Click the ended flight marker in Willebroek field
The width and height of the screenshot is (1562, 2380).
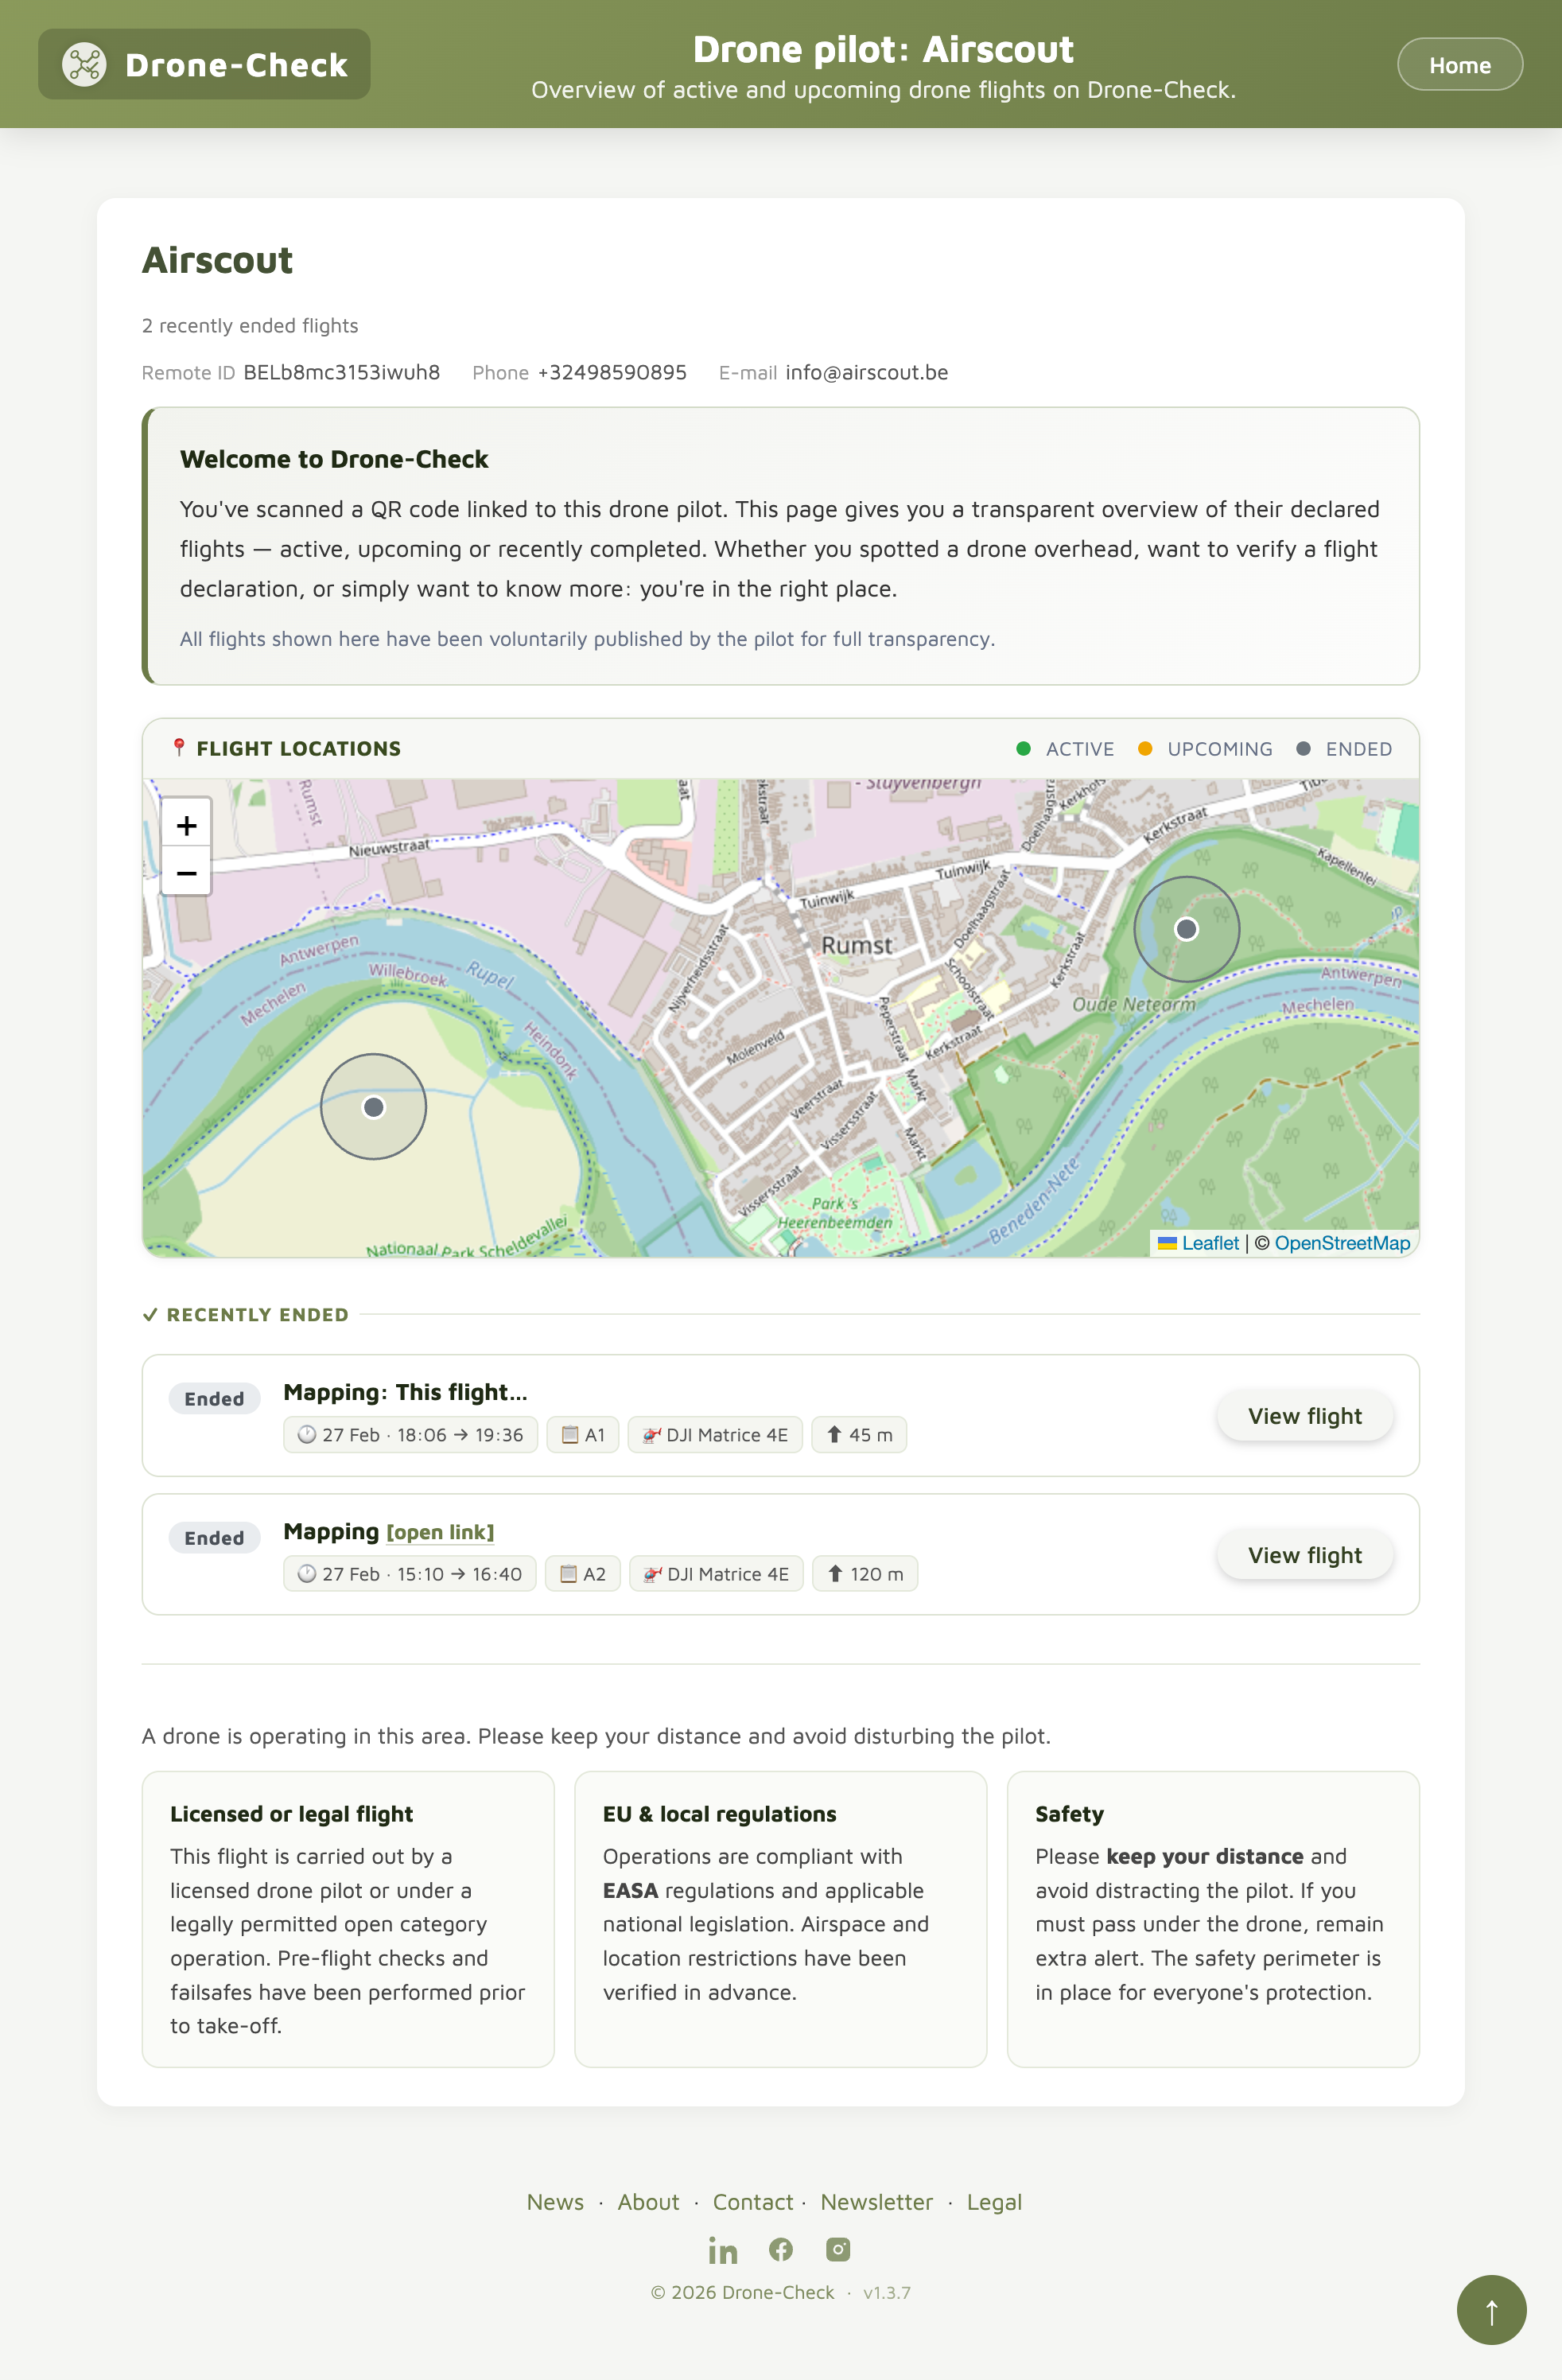(373, 1107)
